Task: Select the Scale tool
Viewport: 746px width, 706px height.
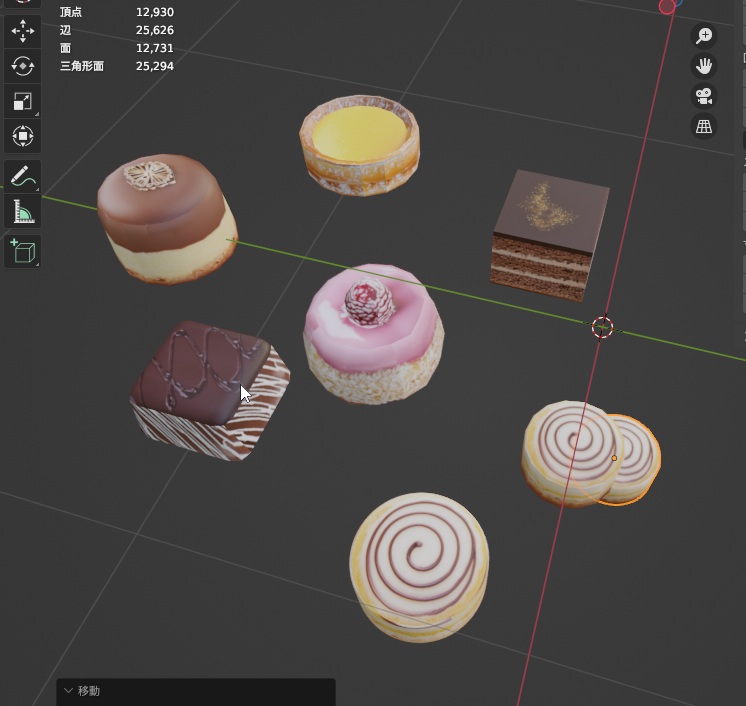Action: pos(22,101)
